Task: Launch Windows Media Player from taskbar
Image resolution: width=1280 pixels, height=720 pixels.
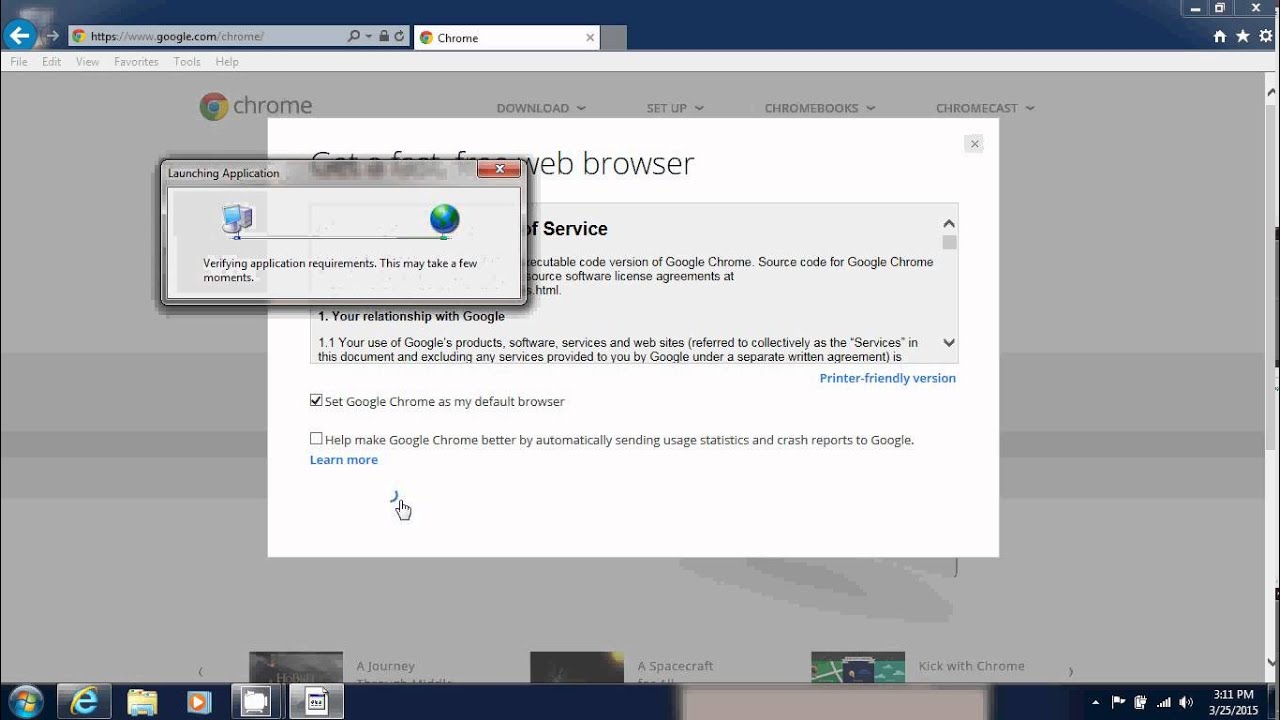Action: [x=199, y=702]
